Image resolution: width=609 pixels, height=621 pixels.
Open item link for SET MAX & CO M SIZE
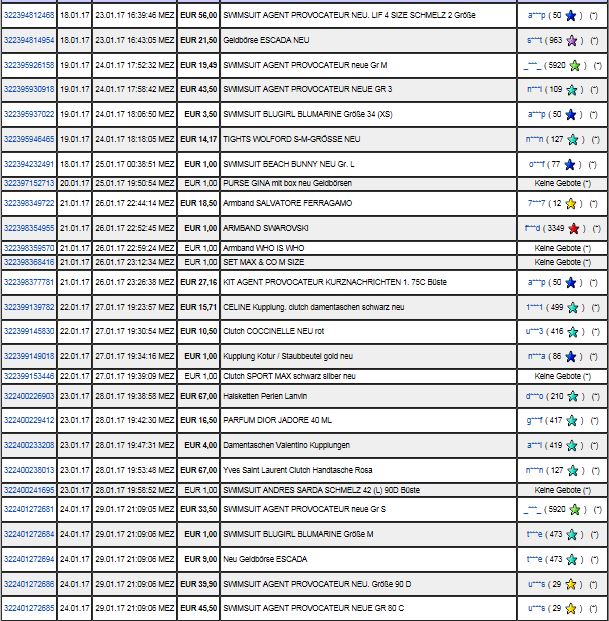[x=29, y=262]
